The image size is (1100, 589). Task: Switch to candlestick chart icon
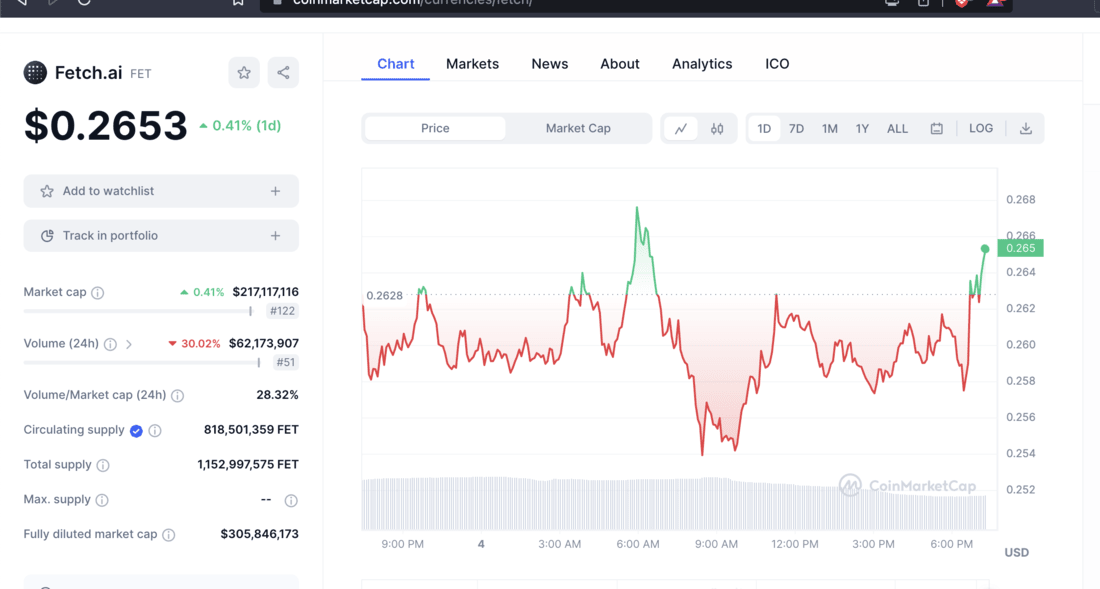(717, 128)
